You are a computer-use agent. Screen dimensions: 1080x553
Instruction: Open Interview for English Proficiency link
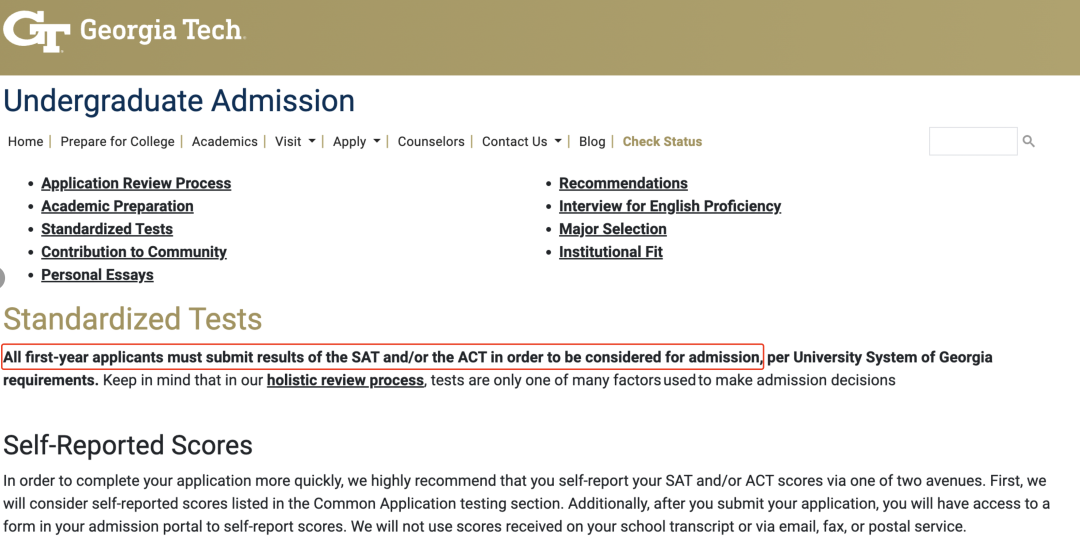670,207
